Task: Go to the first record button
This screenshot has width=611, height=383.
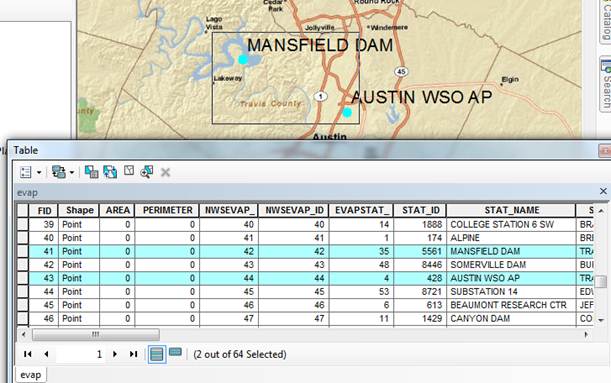Action: 28,354
